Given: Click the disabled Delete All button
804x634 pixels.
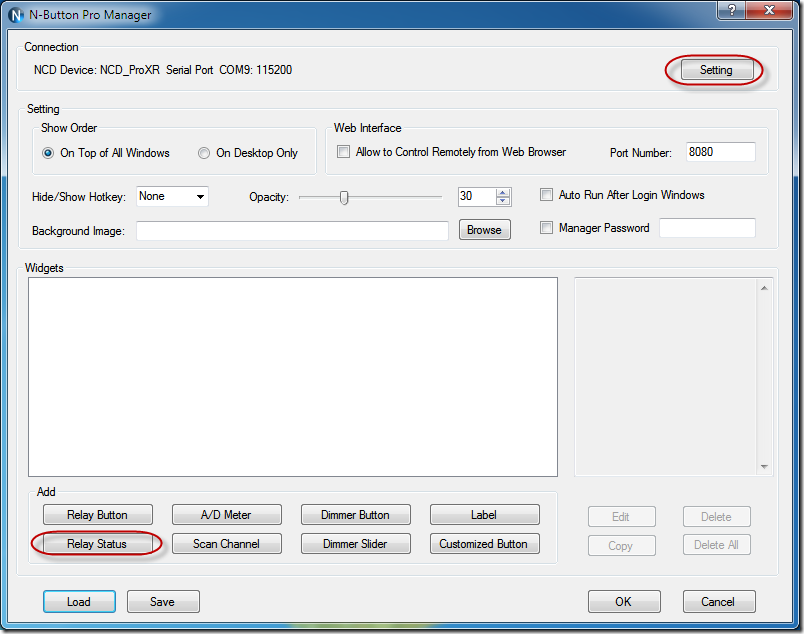Looking at the screenshot, I should (x=716, y=545).
